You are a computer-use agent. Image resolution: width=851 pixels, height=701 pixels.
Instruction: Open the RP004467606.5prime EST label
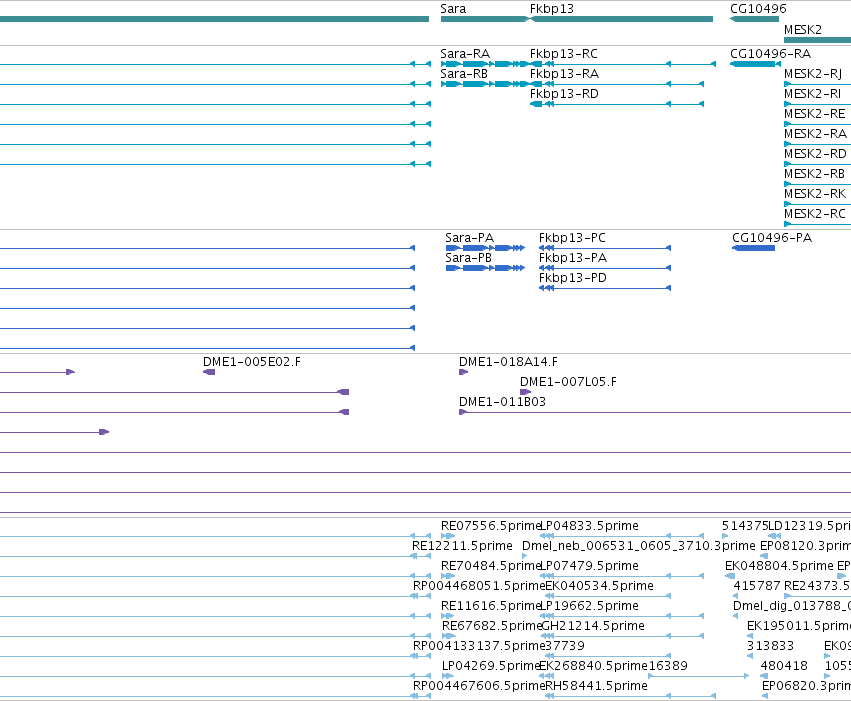point(479,686)
